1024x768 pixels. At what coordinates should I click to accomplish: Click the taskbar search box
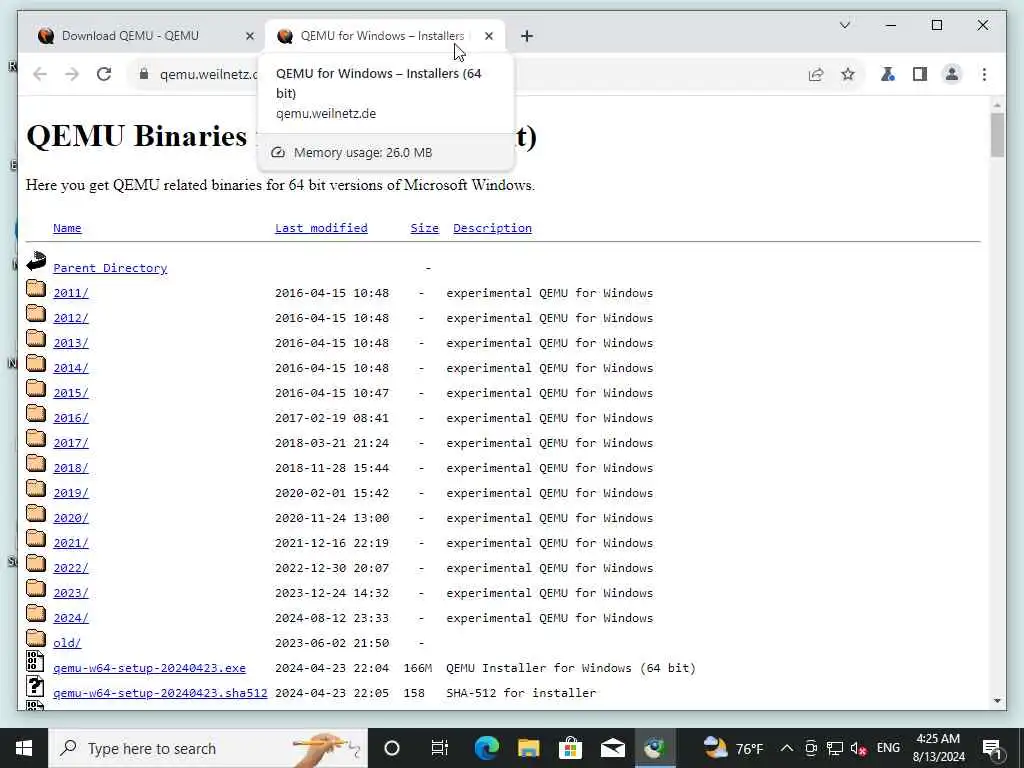208,748
